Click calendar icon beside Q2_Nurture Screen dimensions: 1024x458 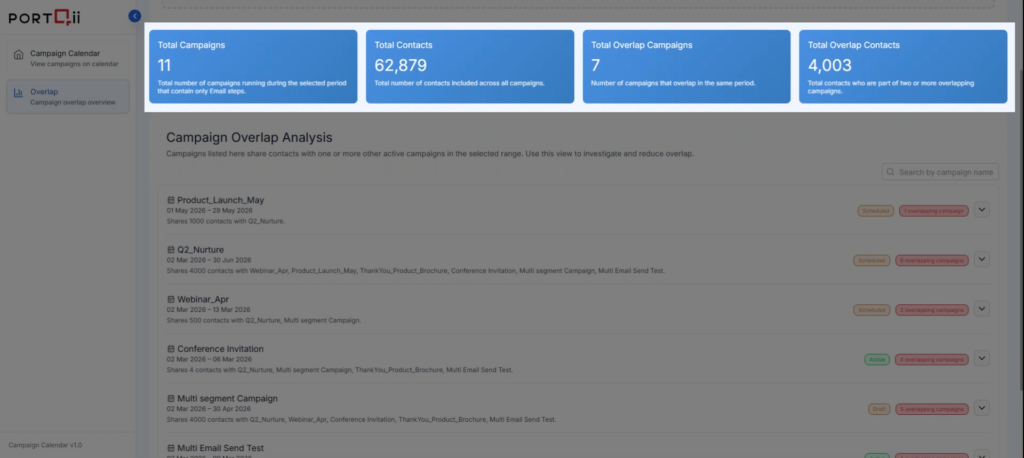pyautogui.click(x=171, y=250)
